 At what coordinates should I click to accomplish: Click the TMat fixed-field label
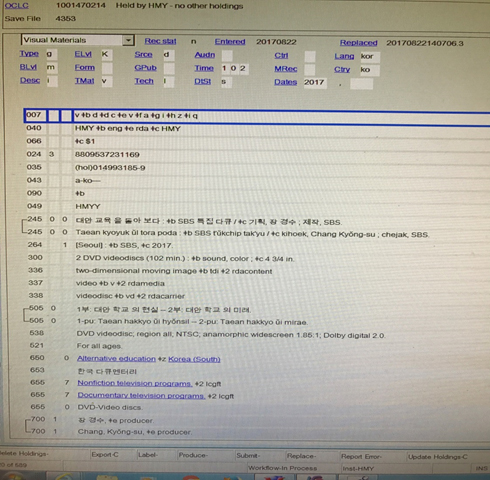tap(84, 81)
